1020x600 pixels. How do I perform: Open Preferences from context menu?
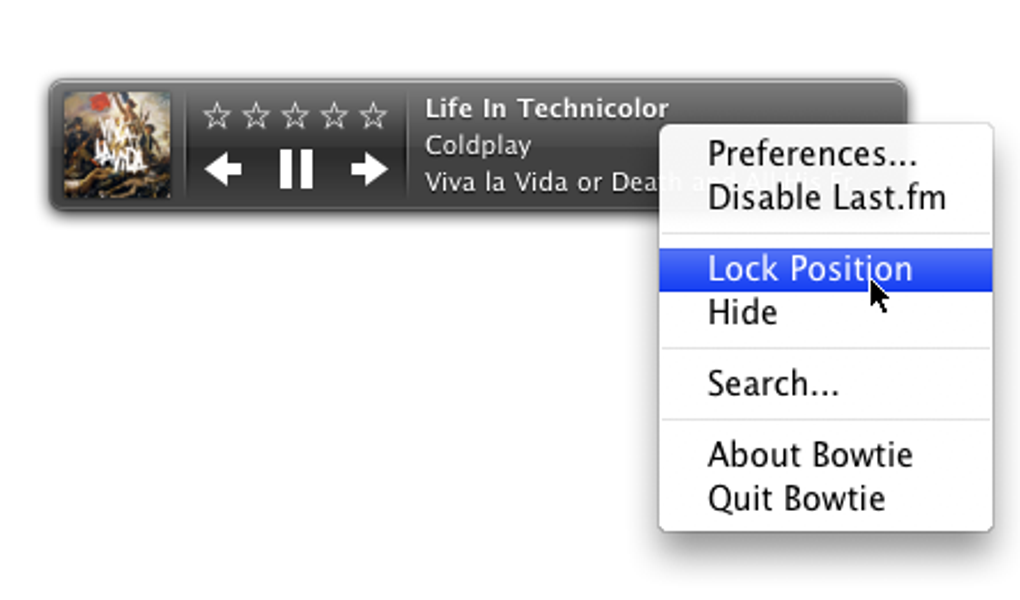[812, 154]
